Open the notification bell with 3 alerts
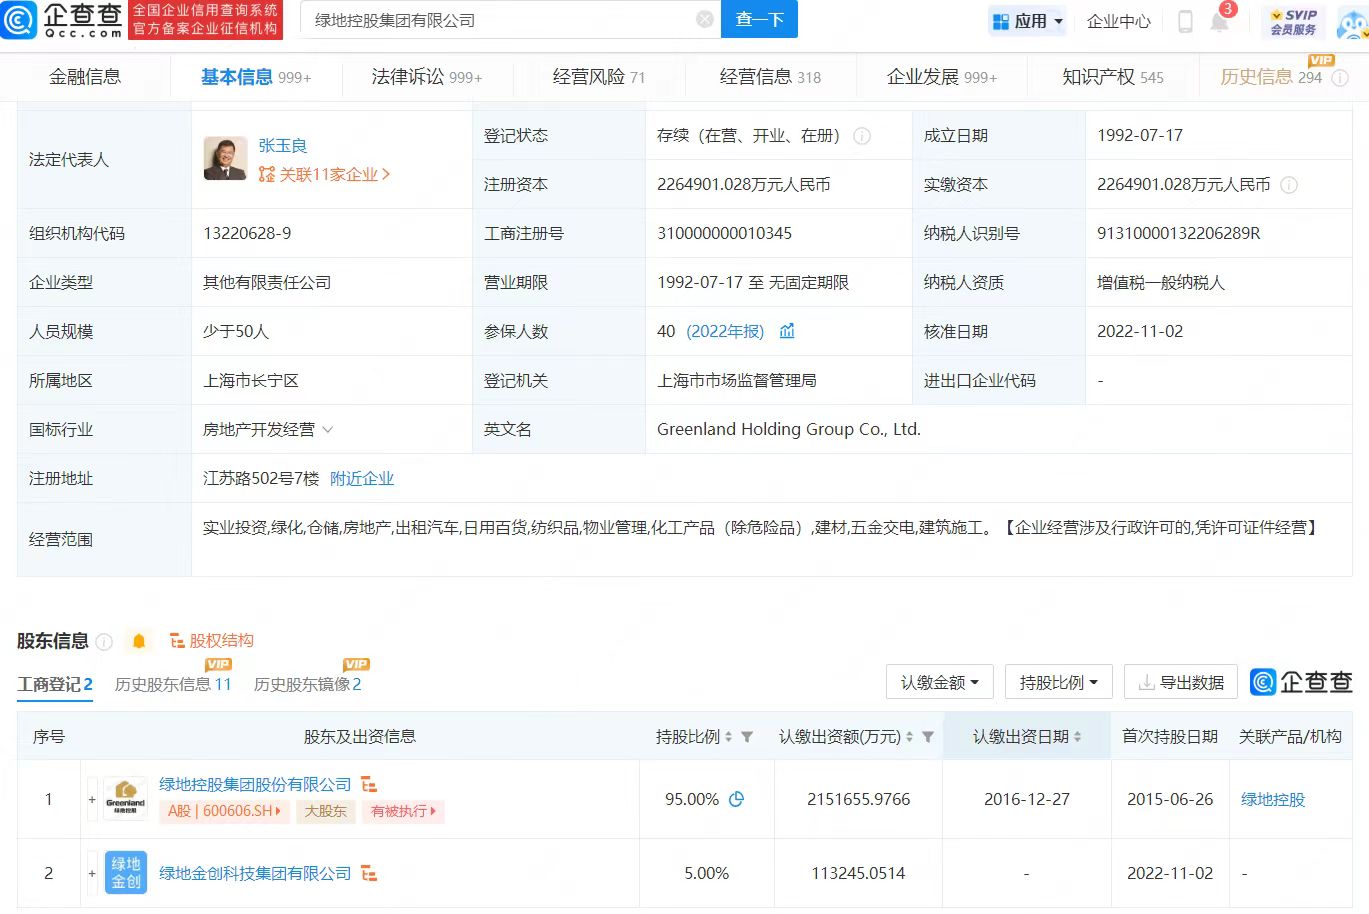The height and width of the screenshot is (914, 1369). tap(1220, 20)
